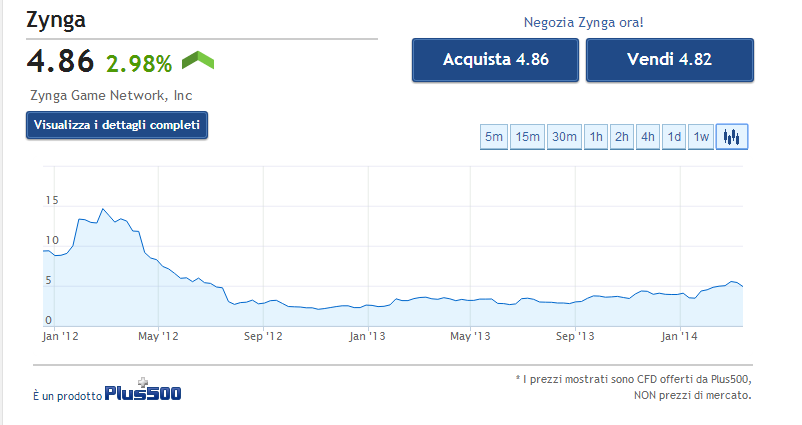Set chart timeframe to 4h
Viewport: 802px width, 425px height.
point(648,137)
